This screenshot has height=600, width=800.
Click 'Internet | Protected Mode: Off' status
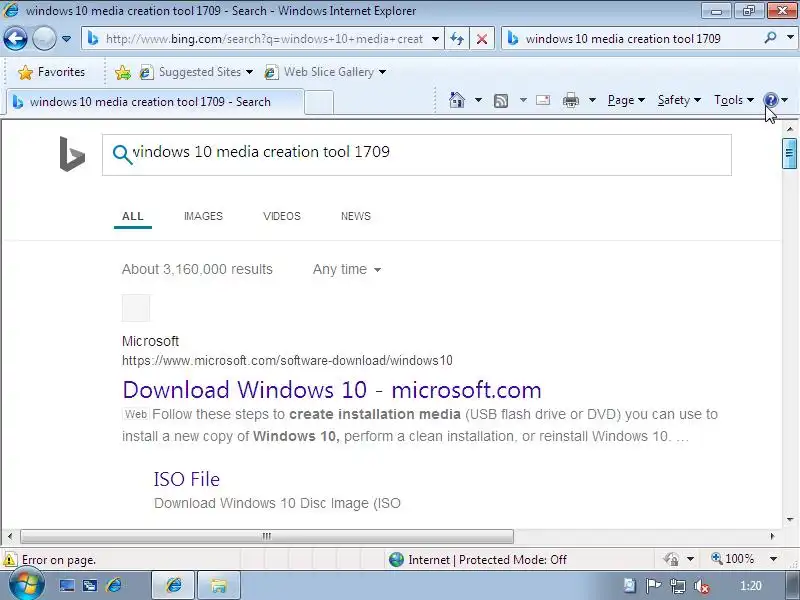478,560
